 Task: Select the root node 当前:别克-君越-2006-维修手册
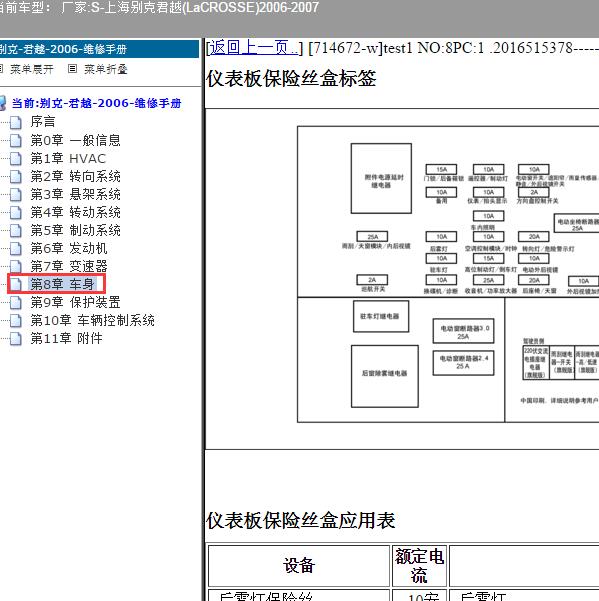click(96, 103)
